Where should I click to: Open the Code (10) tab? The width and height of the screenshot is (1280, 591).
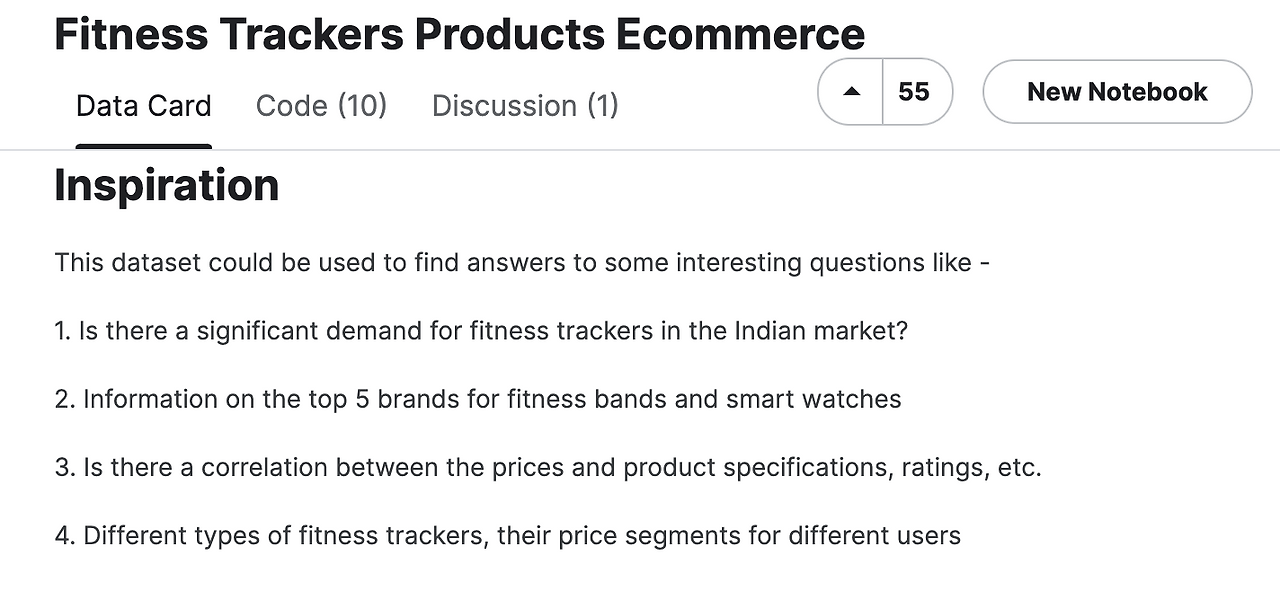pos(321,106)
